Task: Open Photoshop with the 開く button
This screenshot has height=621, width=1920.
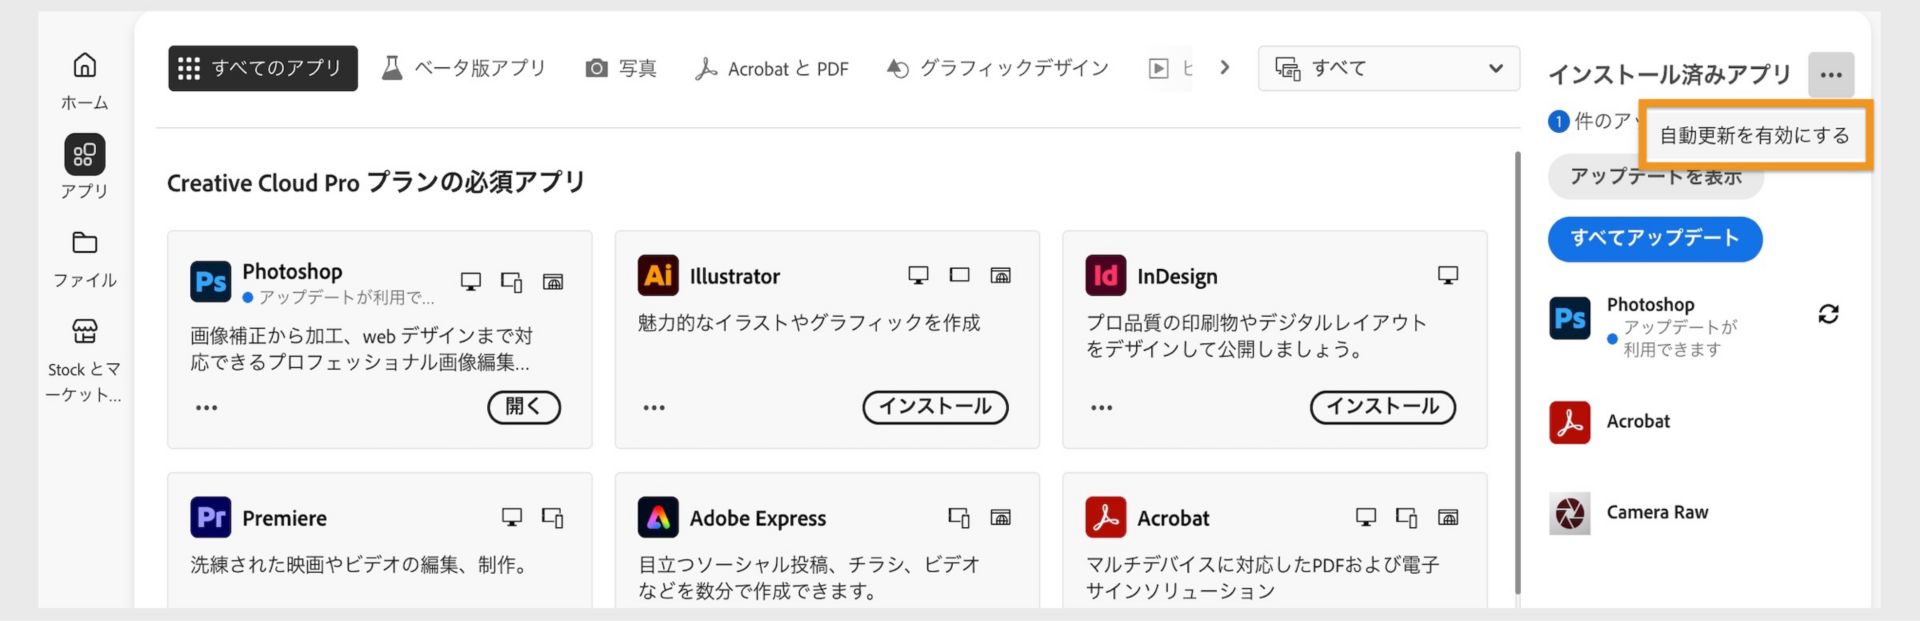Action: 524,407
